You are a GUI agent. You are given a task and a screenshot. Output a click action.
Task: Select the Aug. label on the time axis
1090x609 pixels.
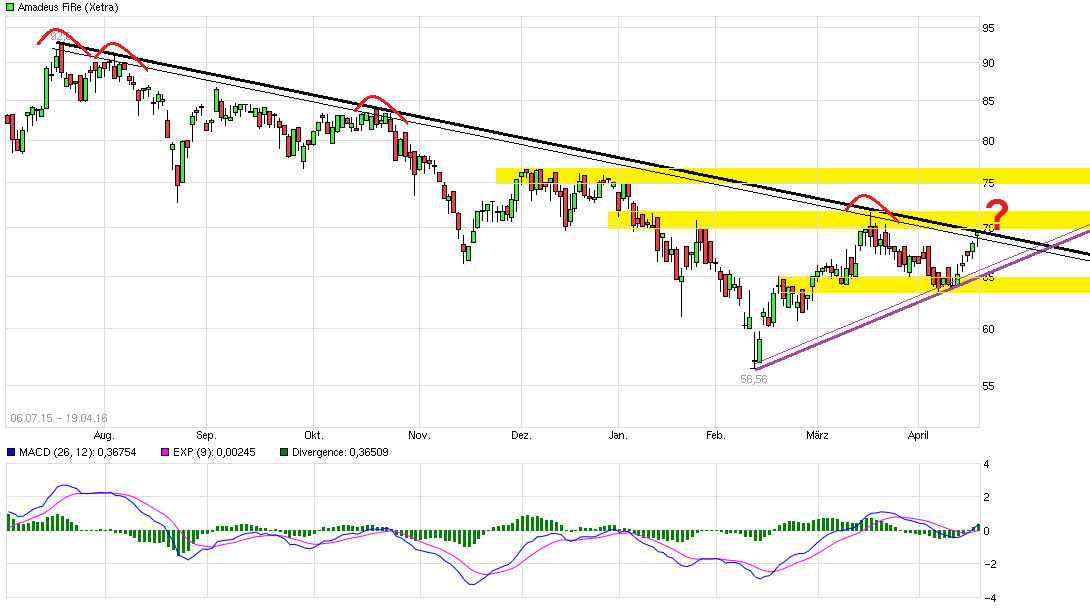[104, 435]
